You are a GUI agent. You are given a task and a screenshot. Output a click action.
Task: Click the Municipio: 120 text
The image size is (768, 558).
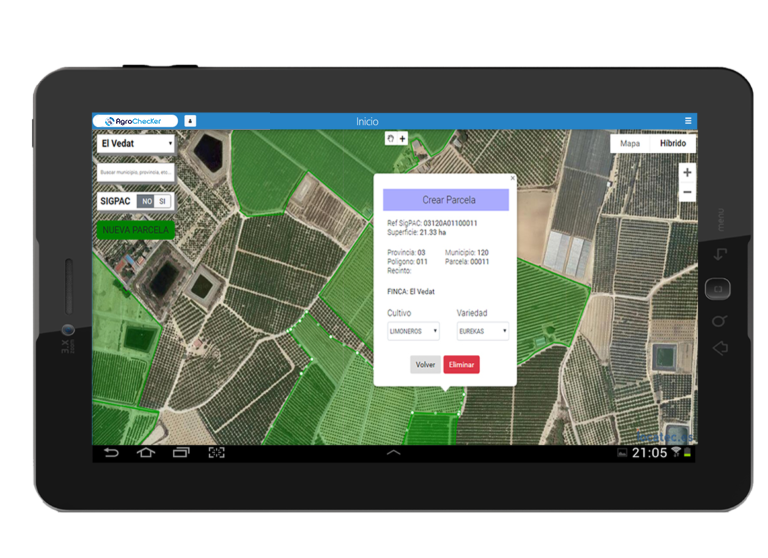[467, 252]
